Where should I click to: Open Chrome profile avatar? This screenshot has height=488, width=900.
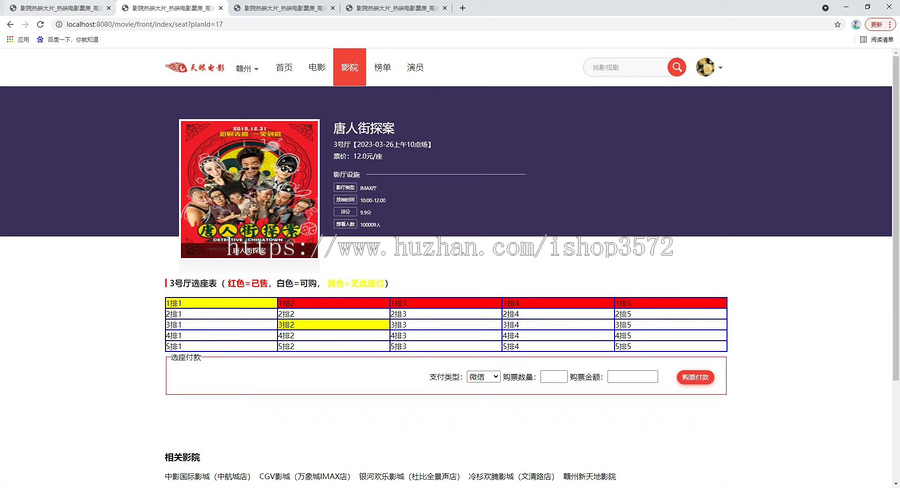point(856,24)
